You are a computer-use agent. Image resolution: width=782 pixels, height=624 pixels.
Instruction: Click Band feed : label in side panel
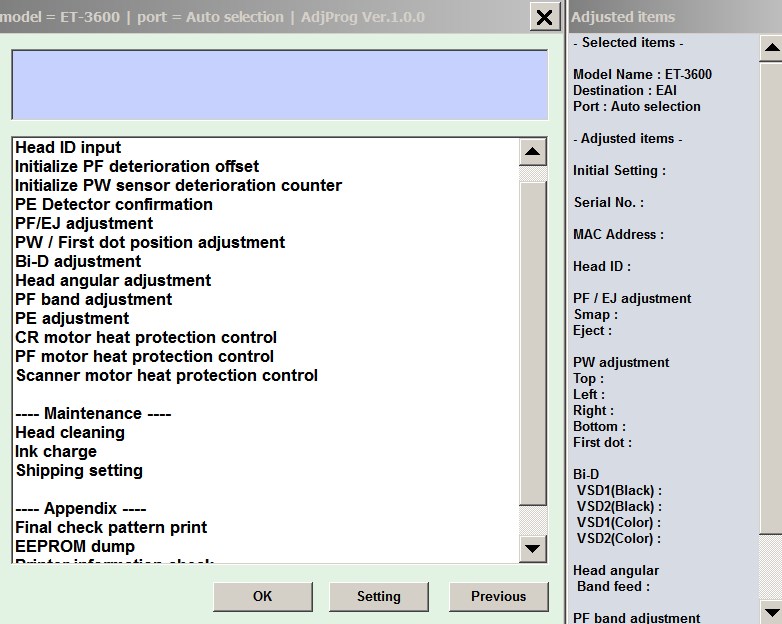point(613,586)
